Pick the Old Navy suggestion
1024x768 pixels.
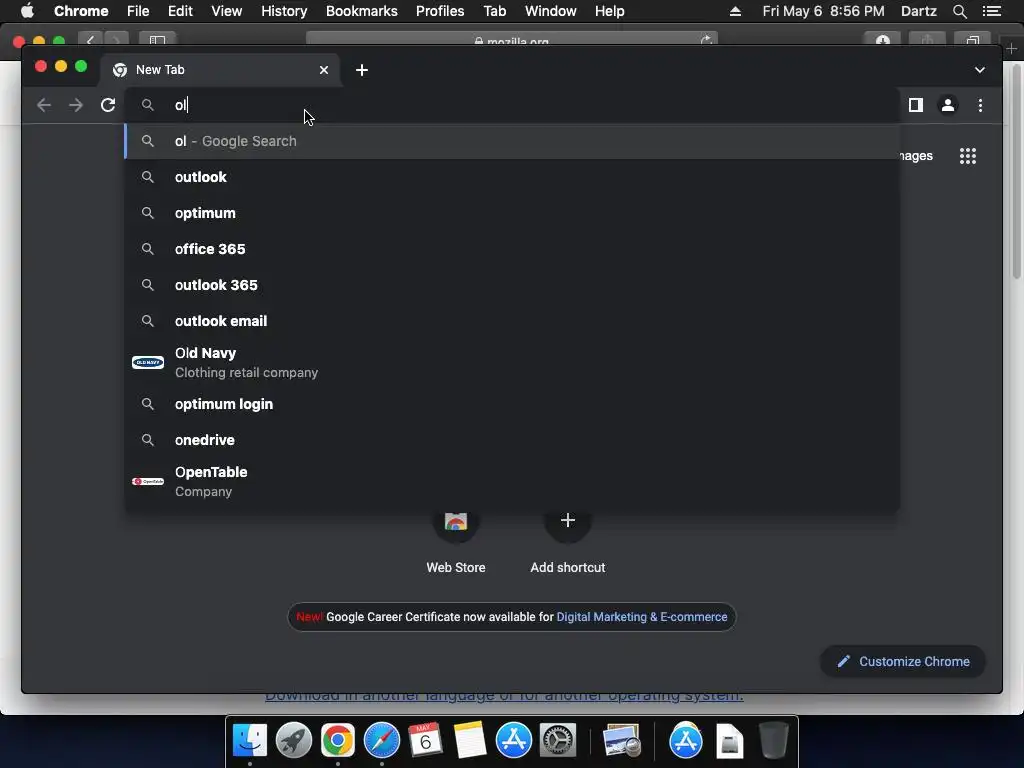[512, 362]
